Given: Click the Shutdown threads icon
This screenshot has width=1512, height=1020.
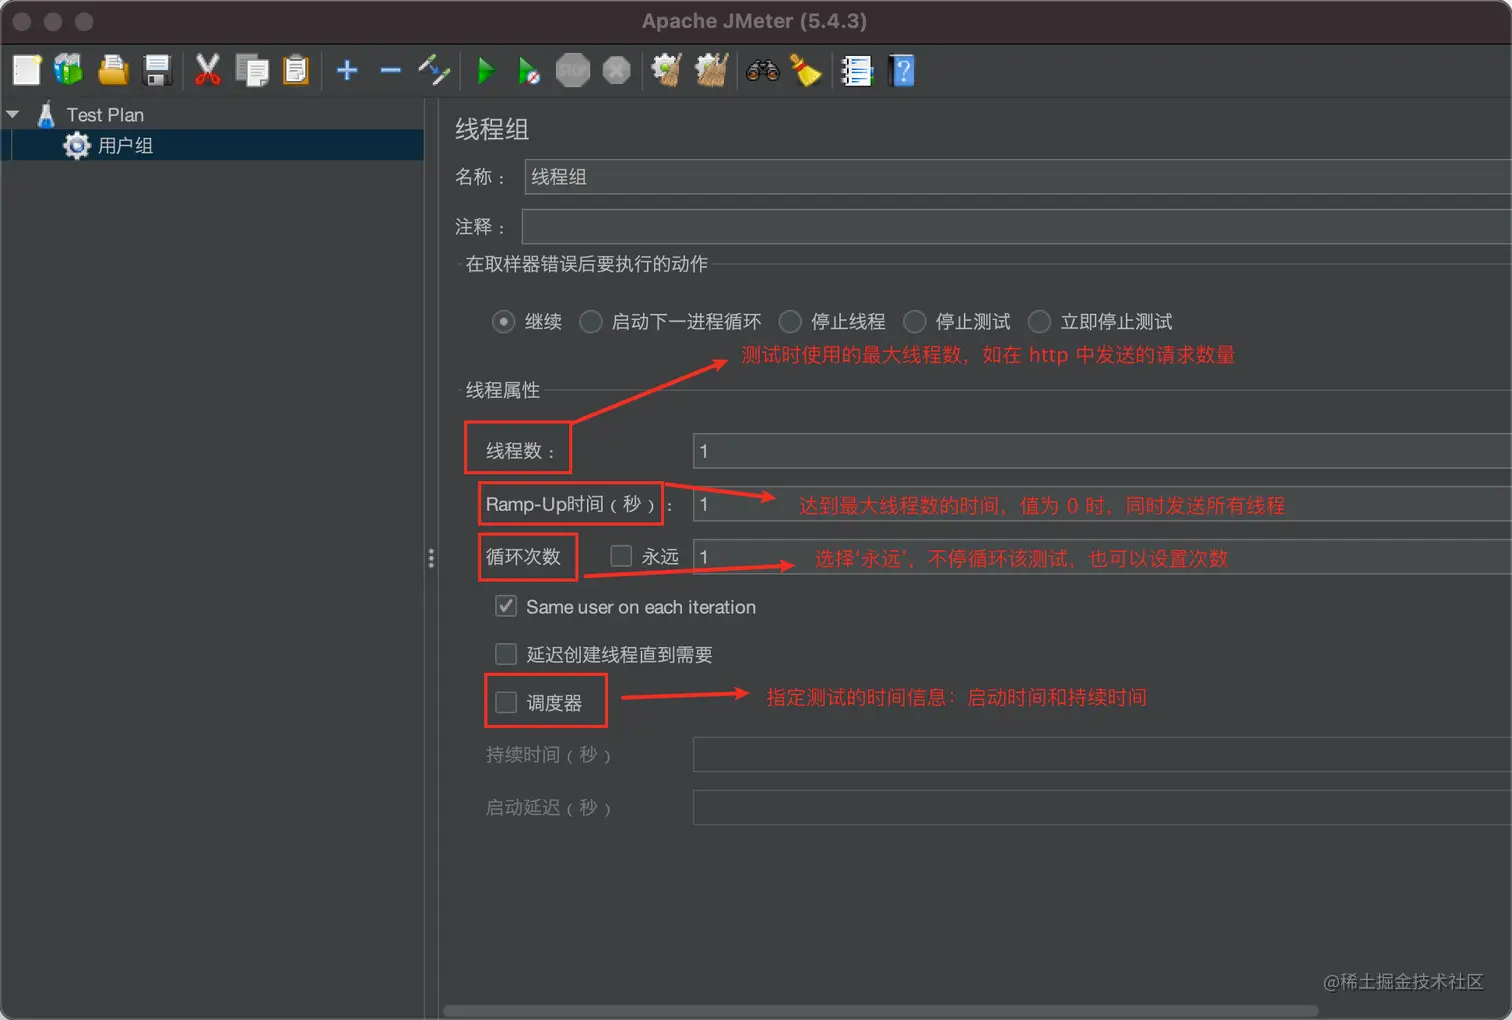Looking at the screenshot, I should (617, 70).
